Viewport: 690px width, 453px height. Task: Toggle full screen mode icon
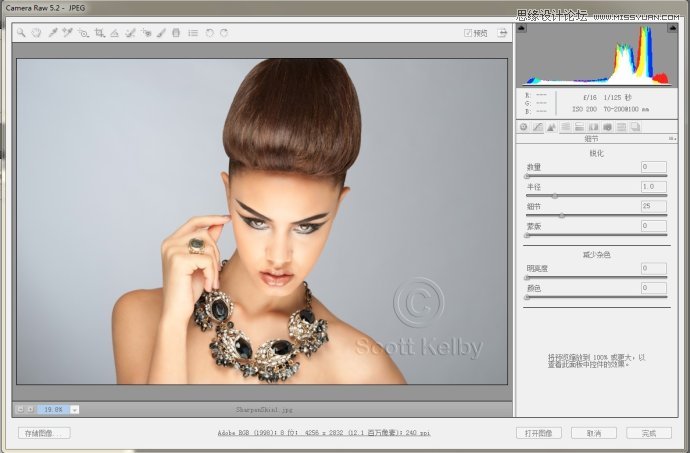point(502,33)
